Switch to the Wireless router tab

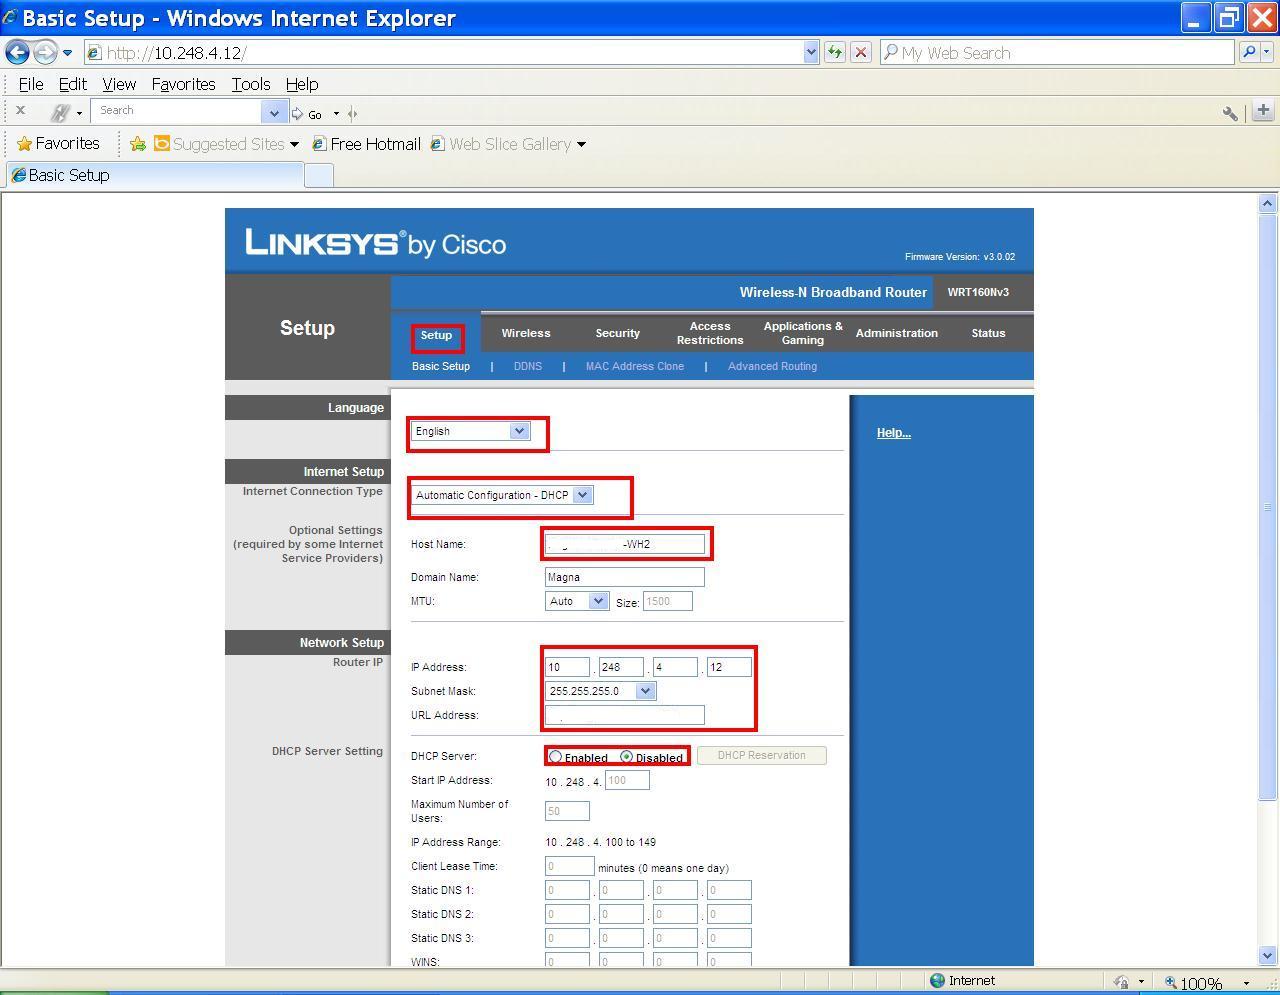(x=526, y=333)
